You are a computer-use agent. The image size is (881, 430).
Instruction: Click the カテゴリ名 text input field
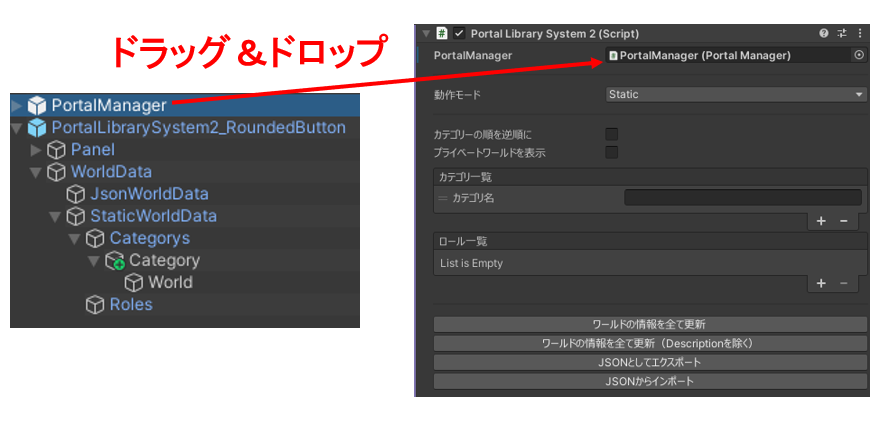tap(742, 198)
